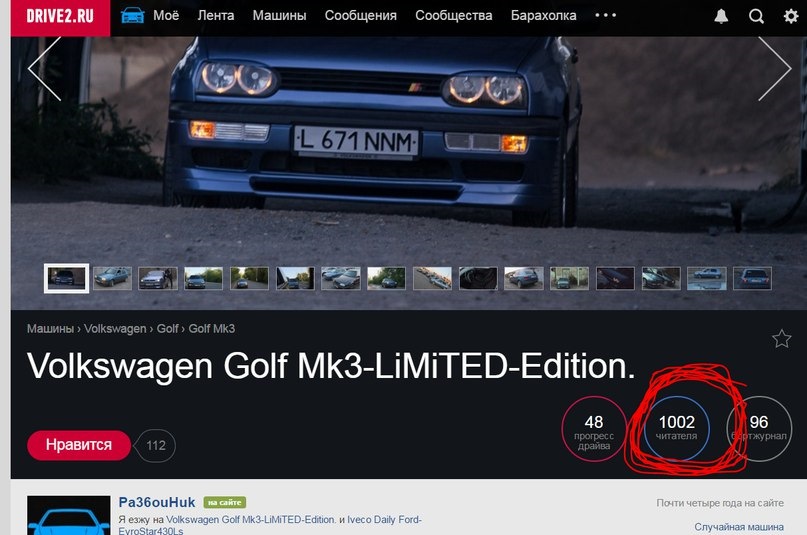
Task: Open Volkswagen Golf Mk3-LiMiTED-Edition link in bio
Action: (x=251, y=520)
